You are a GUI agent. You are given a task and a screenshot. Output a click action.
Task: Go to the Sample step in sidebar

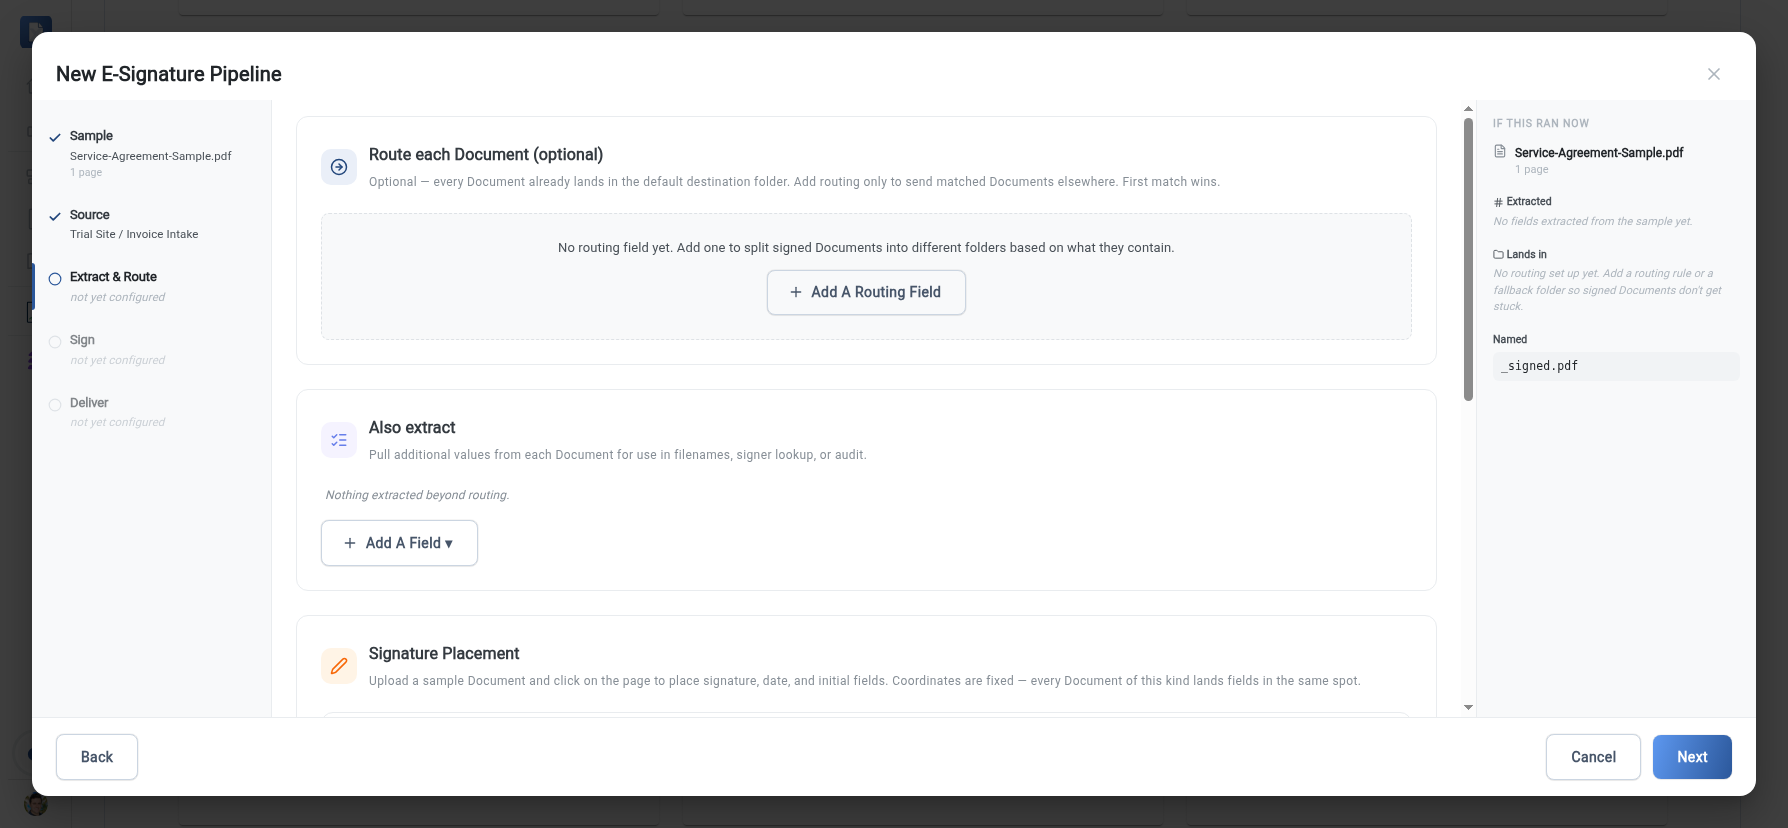coord(150,153)
